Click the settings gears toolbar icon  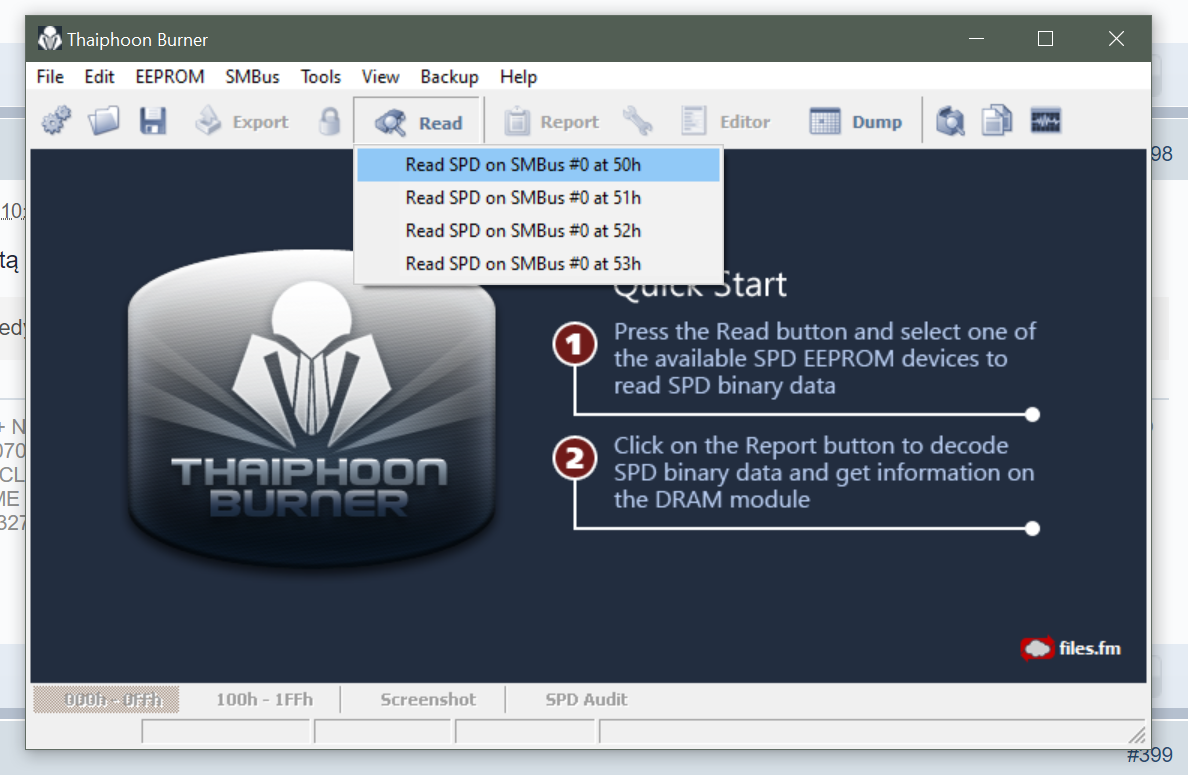[x=56, y=122]
